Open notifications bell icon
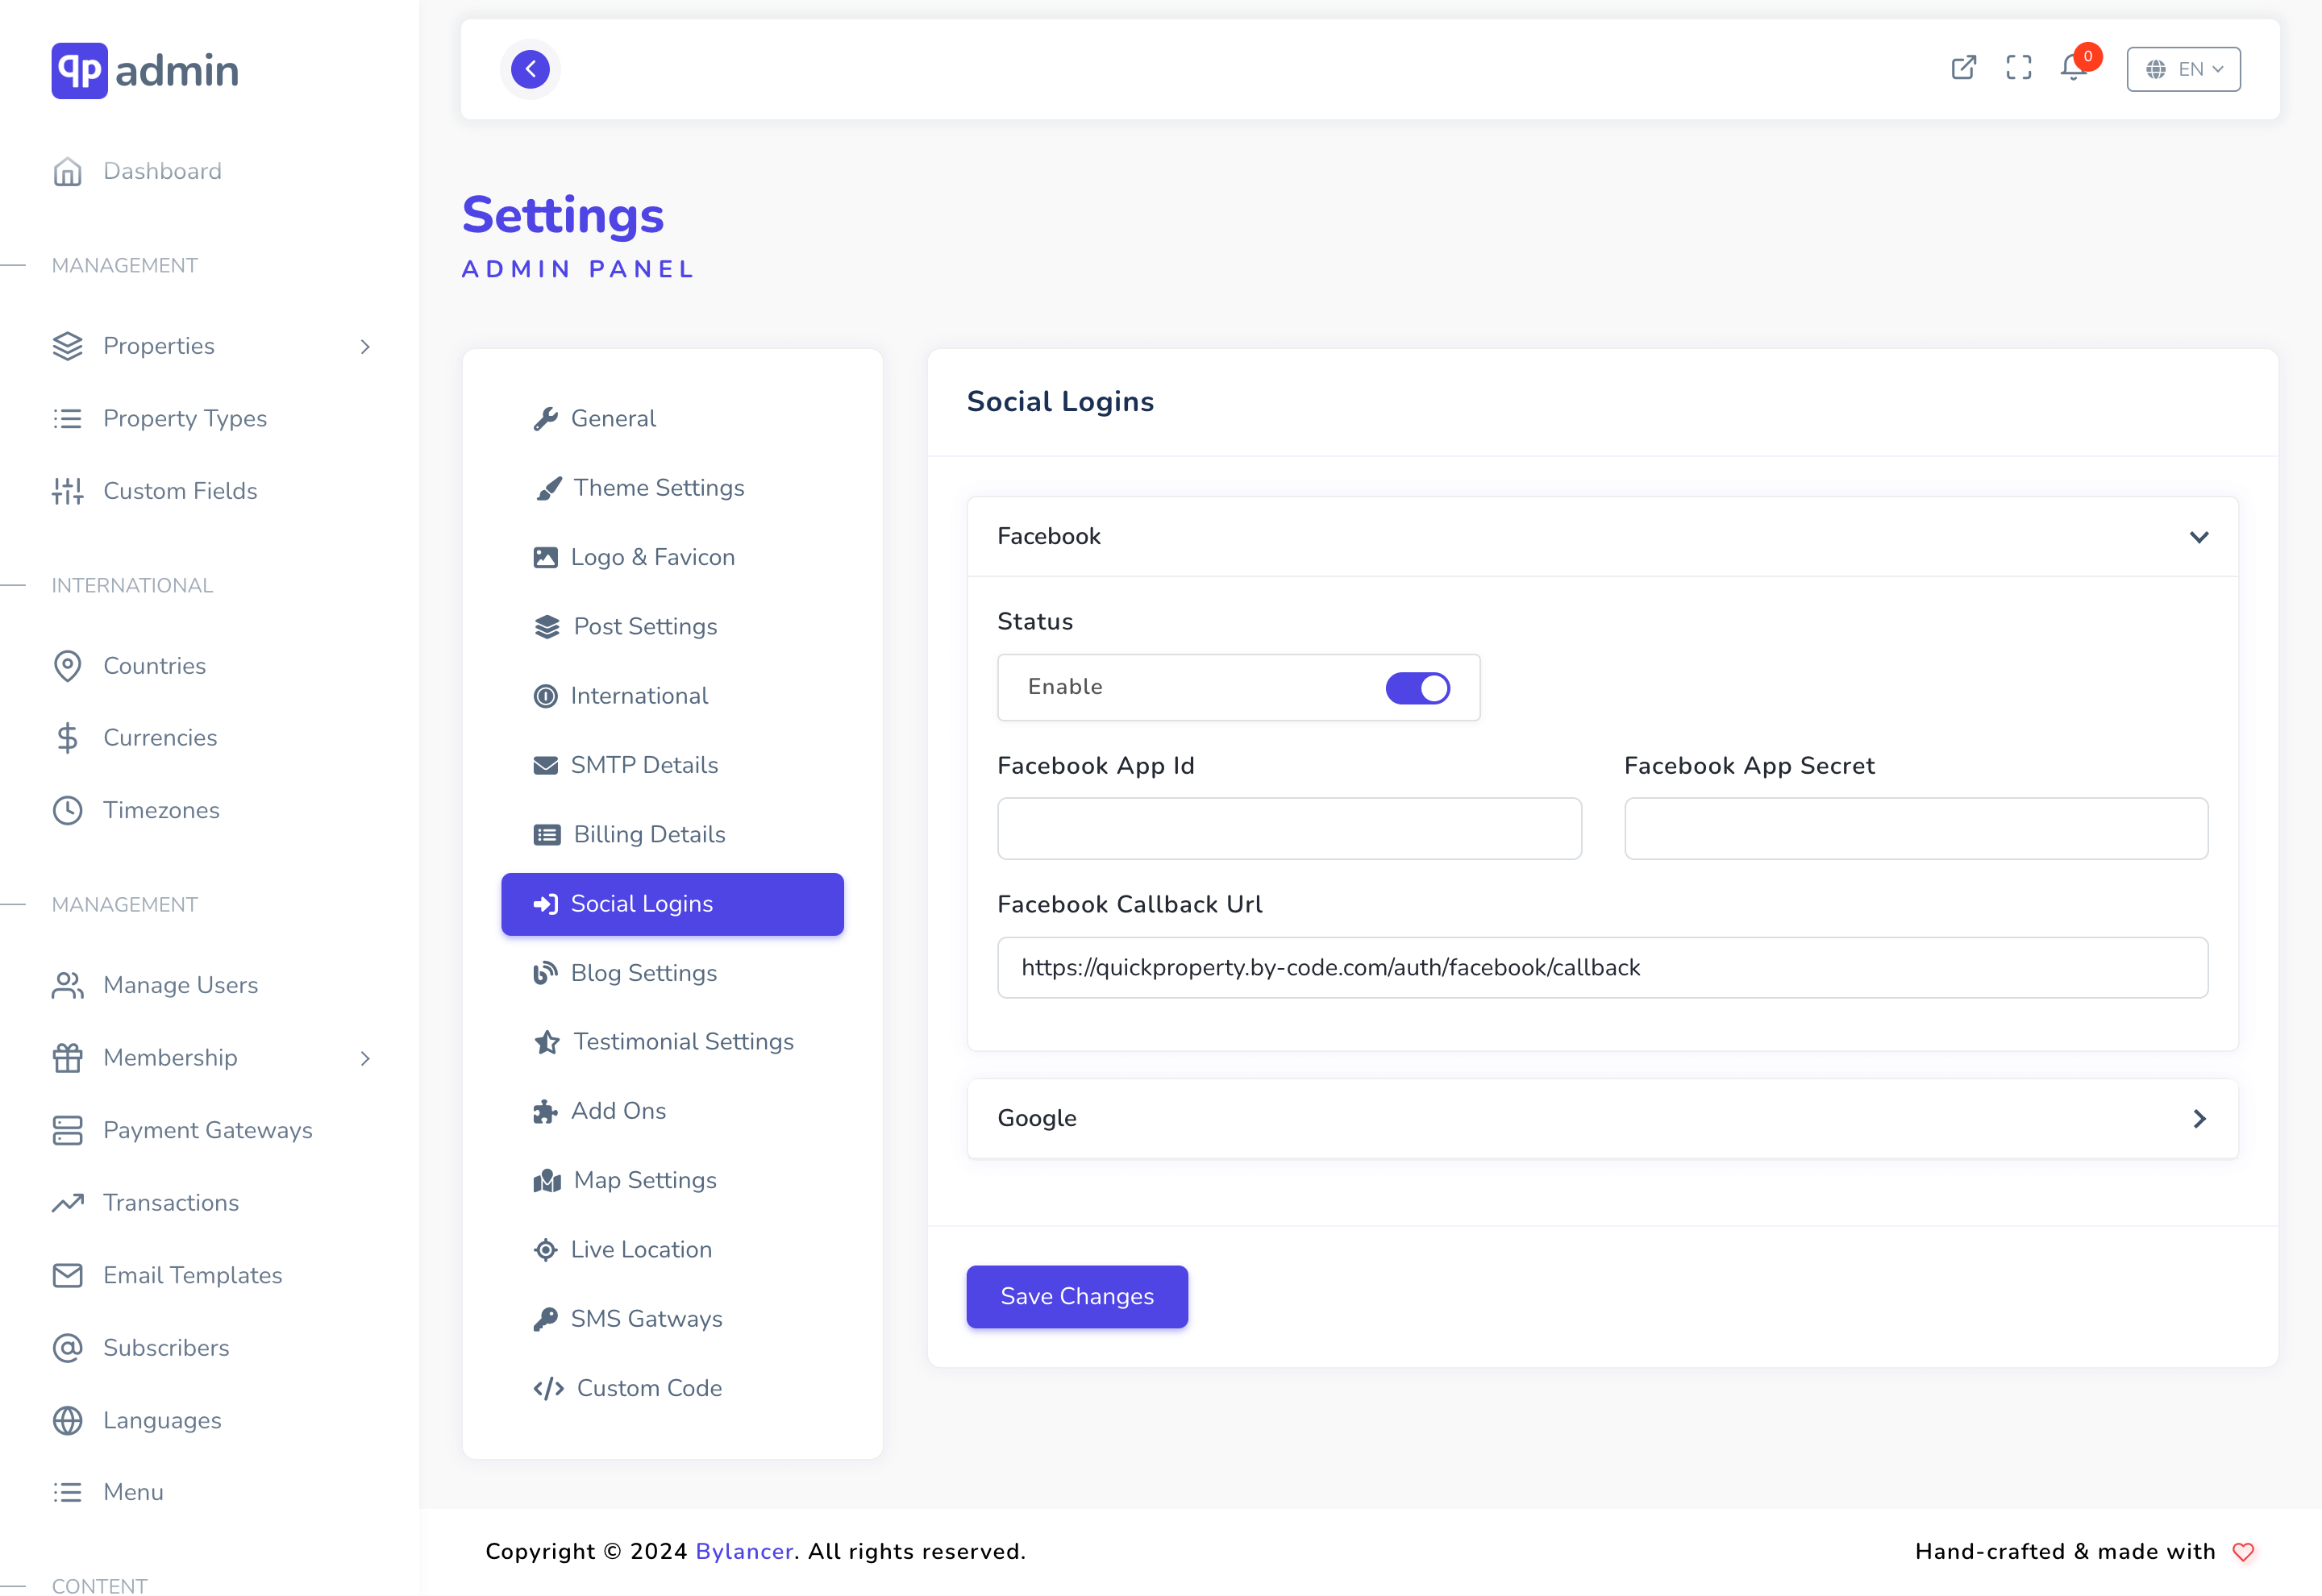2322x1596 pixels. coord(2074,68)
